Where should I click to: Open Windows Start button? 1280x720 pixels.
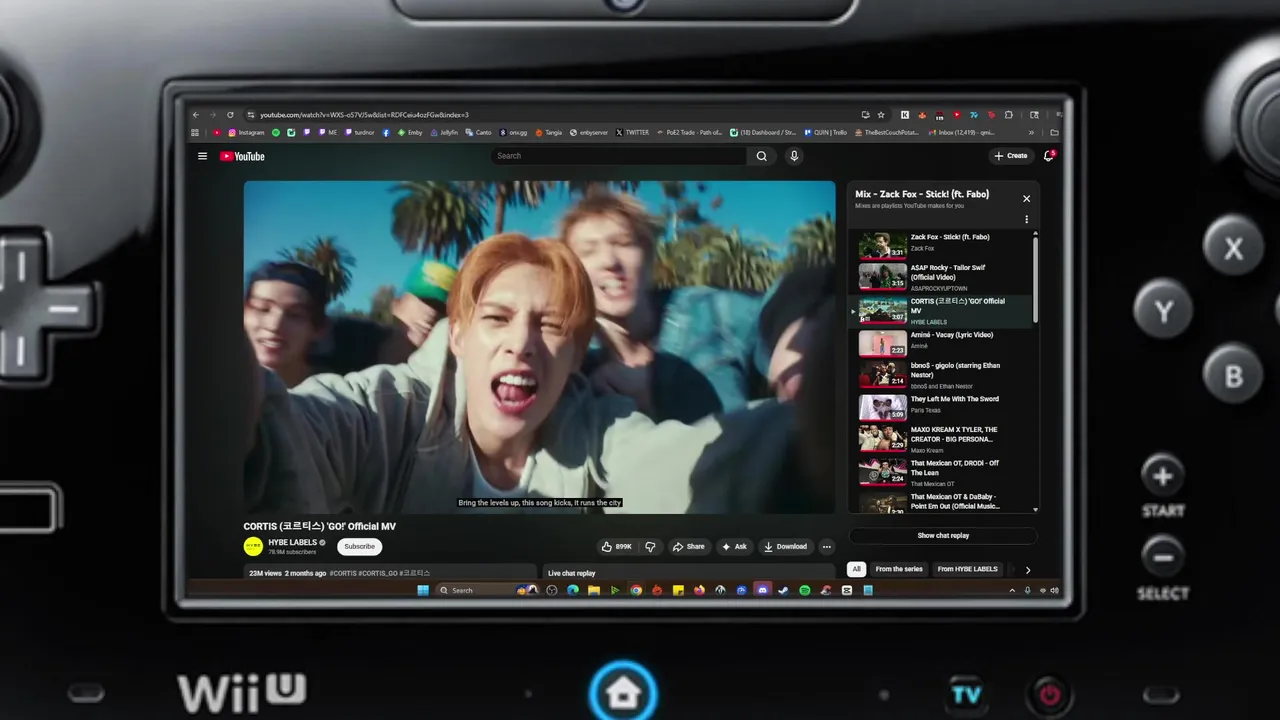[423, 590]
